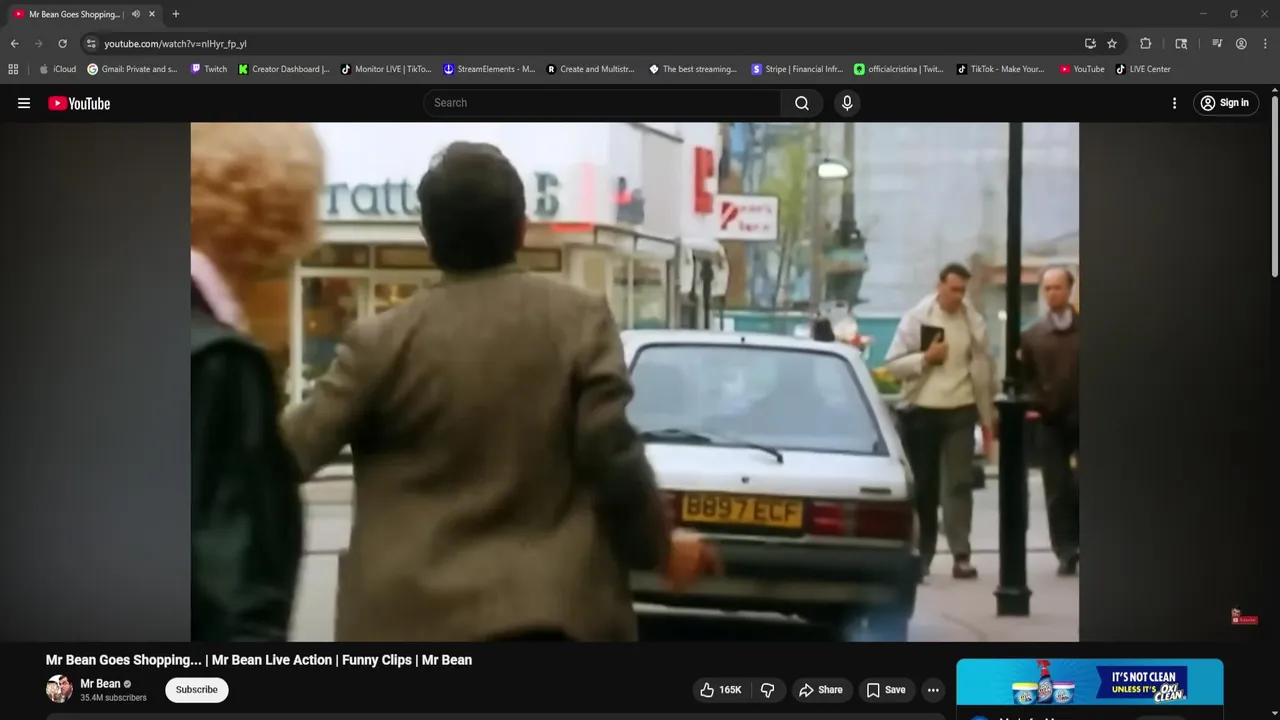This screenshot has height=720, width=1280.
Task: Open officialcristina Twitch bookmark
Action: (x=899, y=69)
